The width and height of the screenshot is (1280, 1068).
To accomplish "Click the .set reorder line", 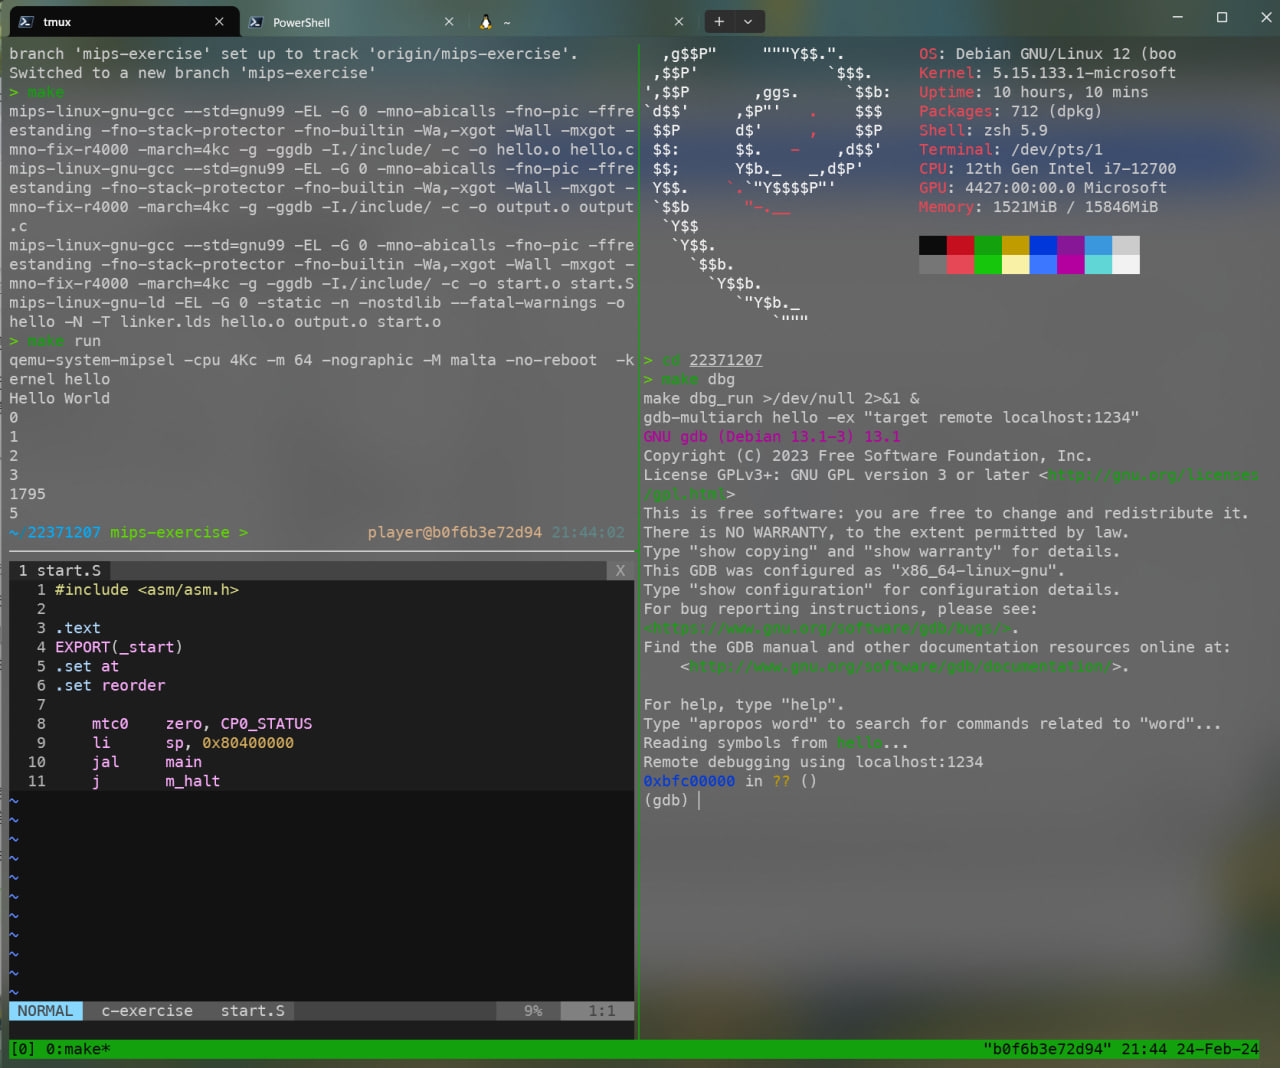I will [x=110, y=685].
